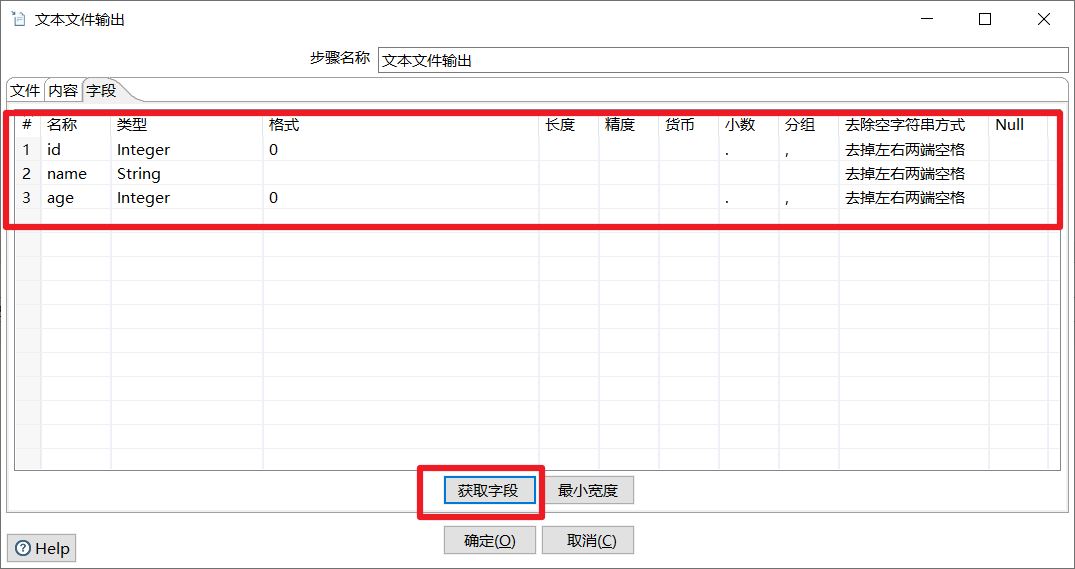This screenshot has height=569, width=1075.
Task: Minimize the 文本文件输出 dialog
Action: tap(926, 19)
